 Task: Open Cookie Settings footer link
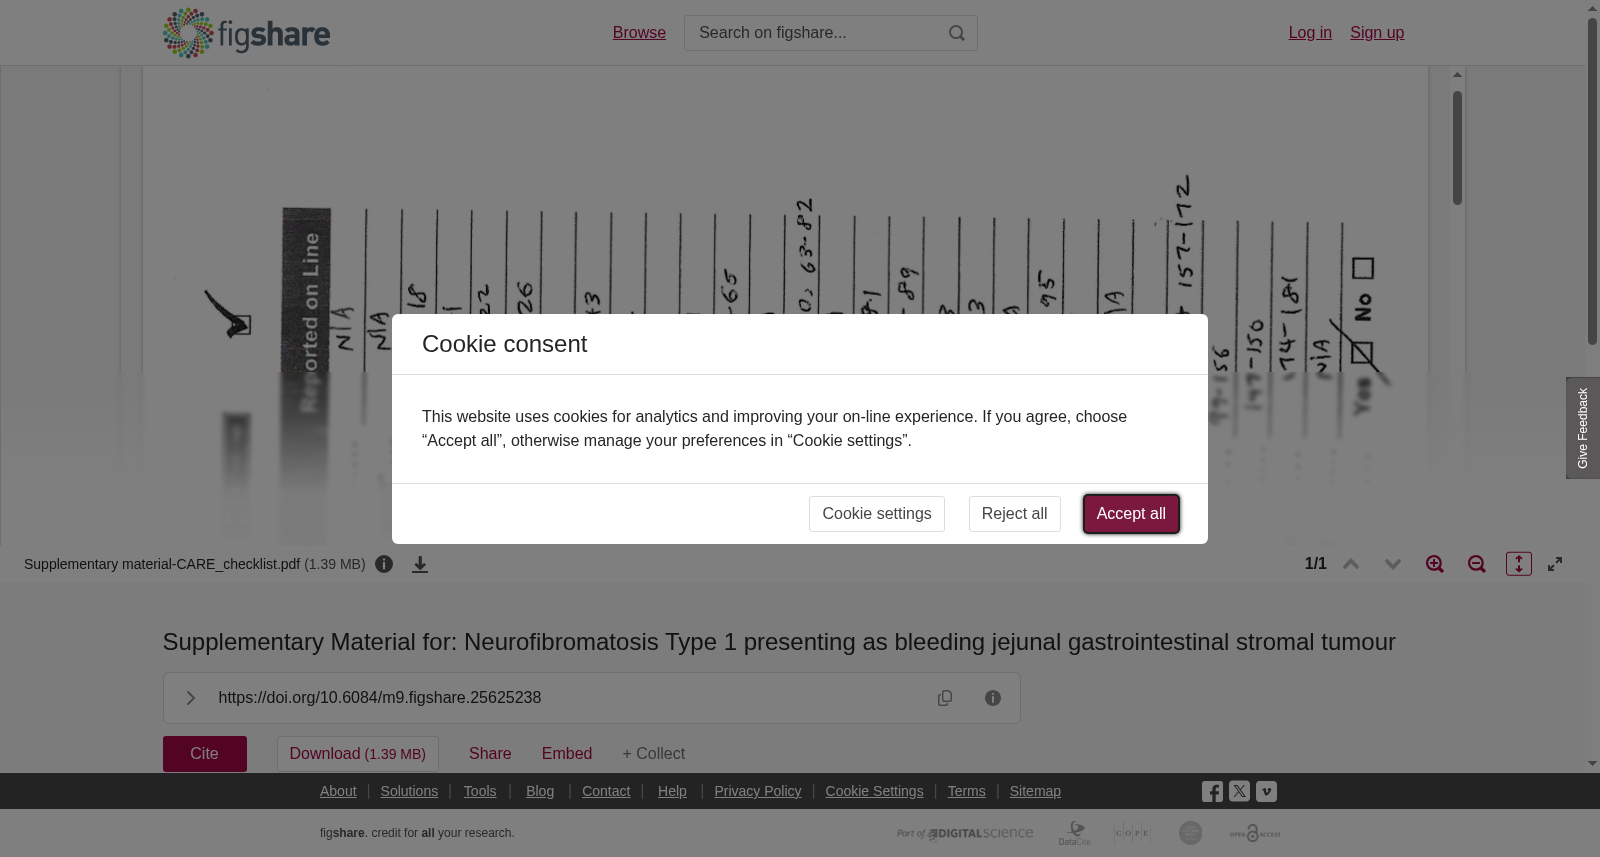(874, 791)
